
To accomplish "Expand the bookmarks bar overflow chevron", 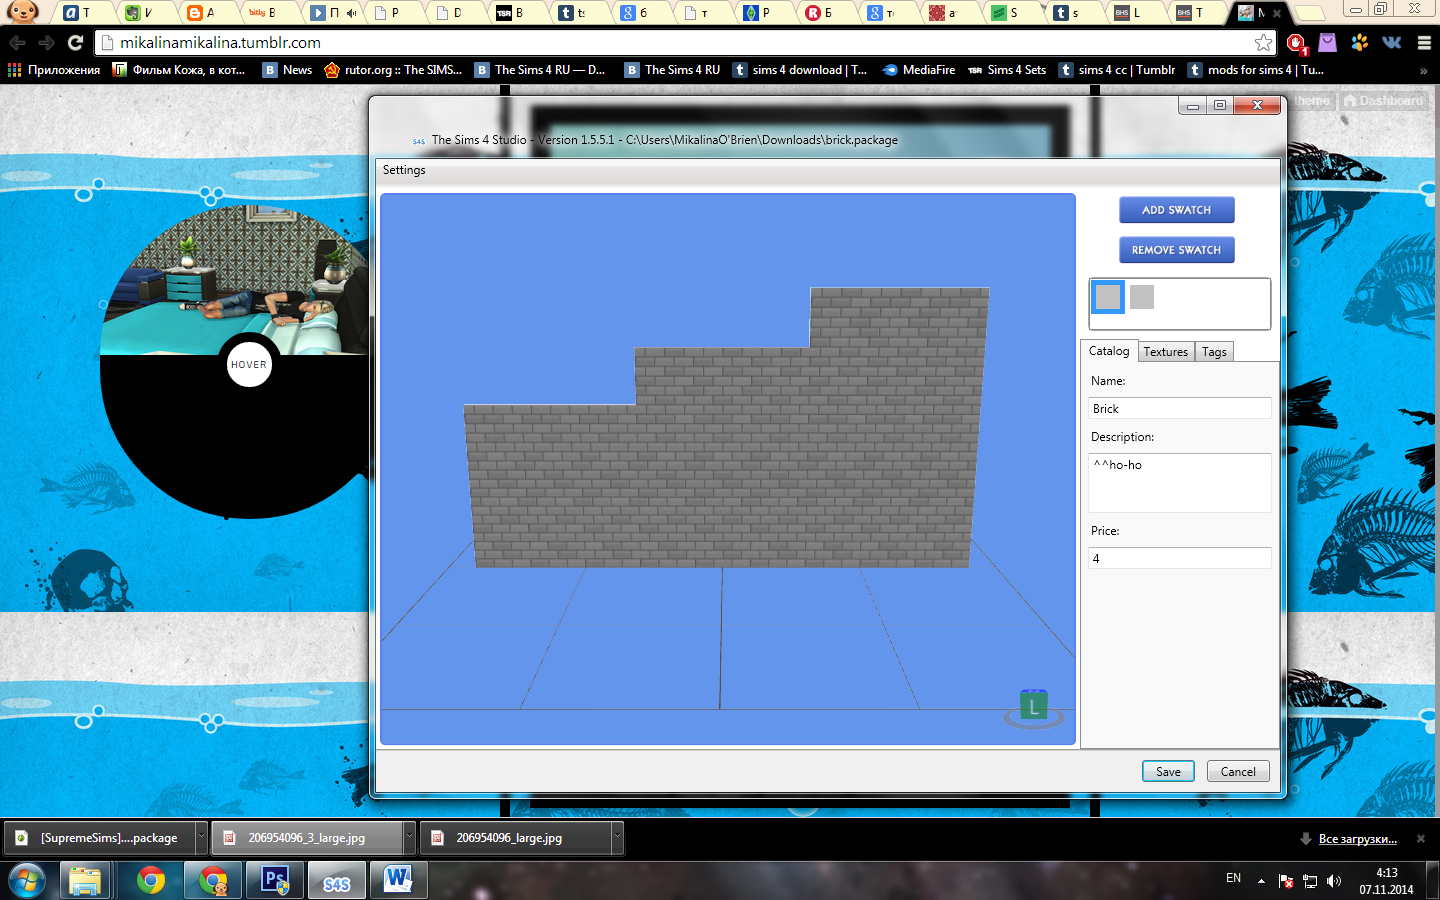I will point(1423,70).
